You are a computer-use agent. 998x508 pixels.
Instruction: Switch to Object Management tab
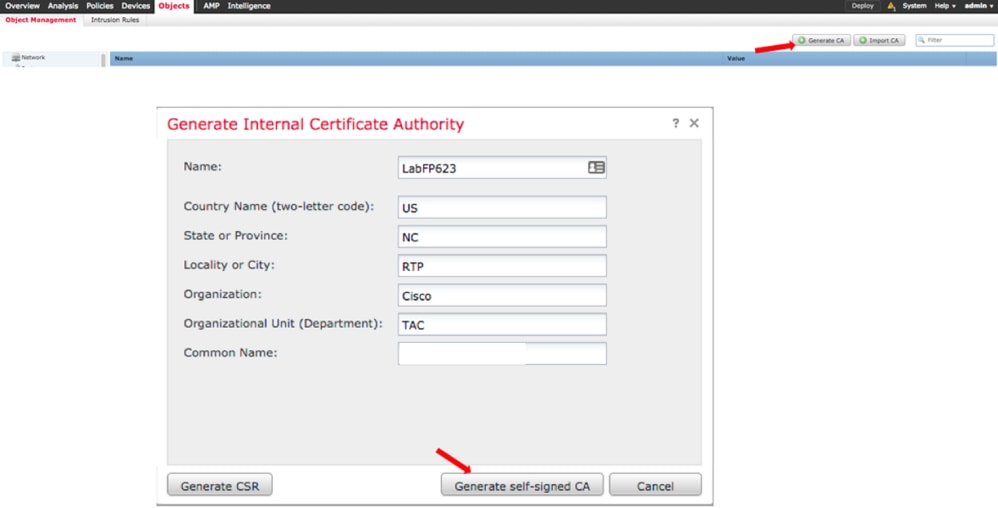(41, 20)
